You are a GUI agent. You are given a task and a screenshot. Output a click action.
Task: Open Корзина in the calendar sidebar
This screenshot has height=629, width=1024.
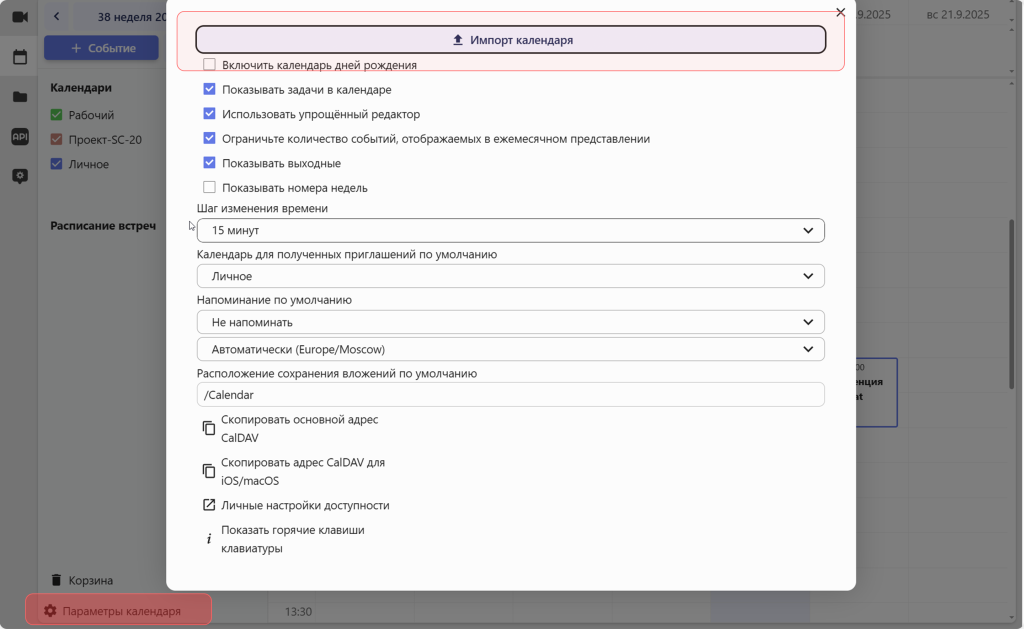90,580
